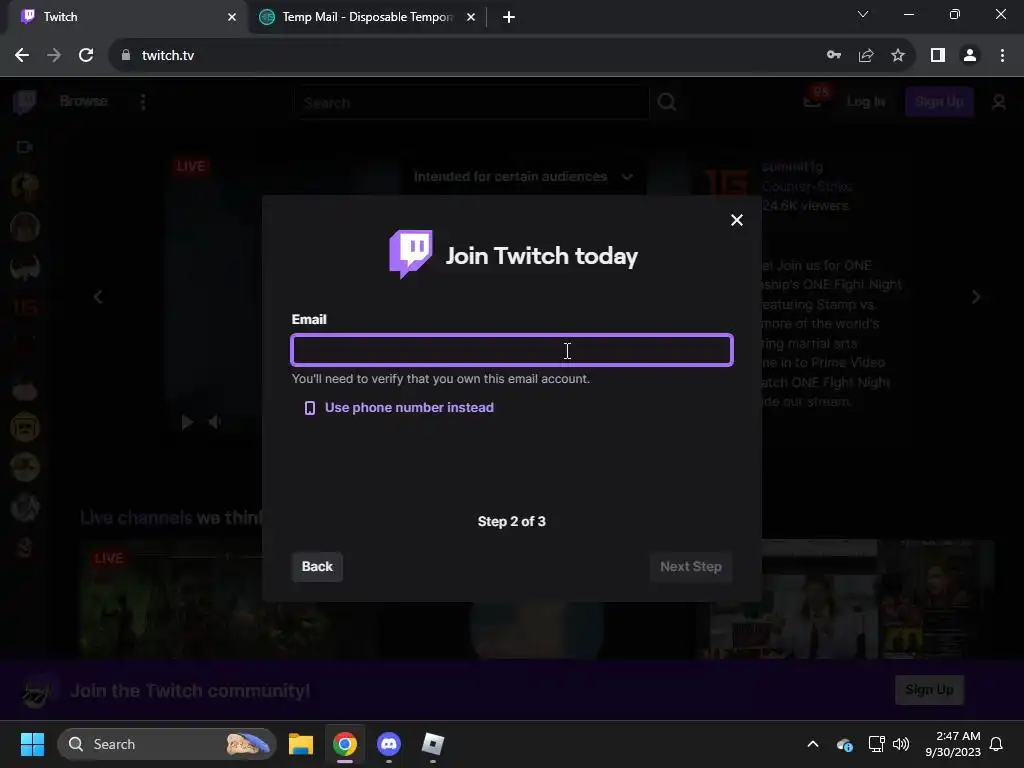This screenshot has width=1024, height=768.
Task: Switch to the Temp Mail tab
Action: pyautogui.click(x=366, y=17)
